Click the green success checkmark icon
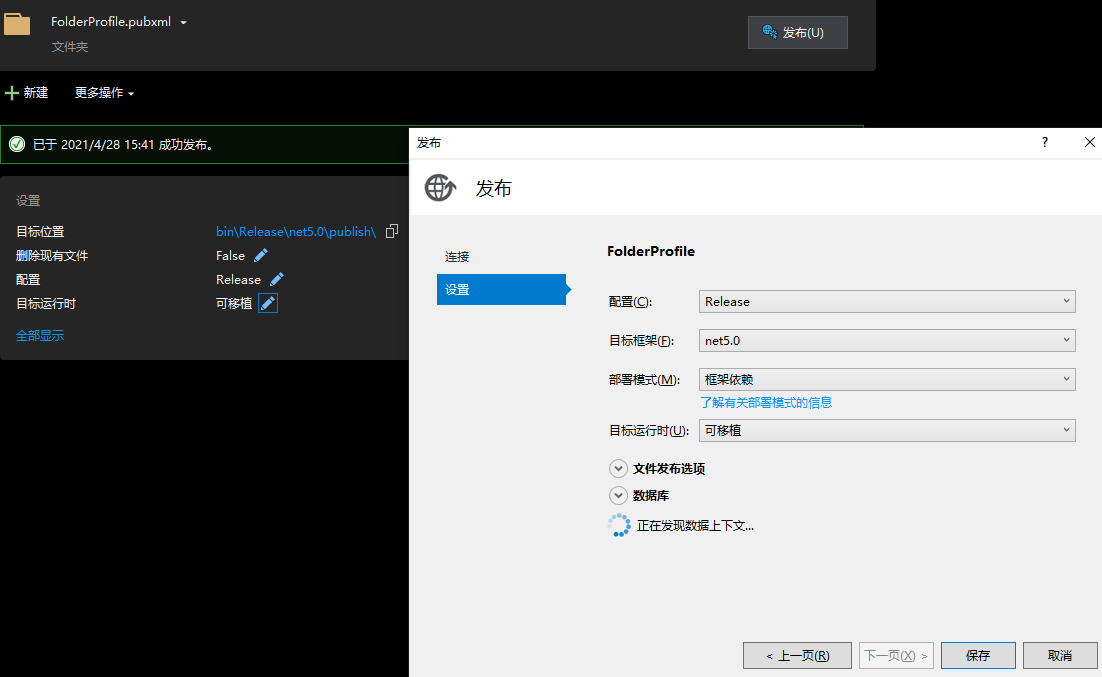The height and width of the screenshot is (677, 1102). coord(17,144)
